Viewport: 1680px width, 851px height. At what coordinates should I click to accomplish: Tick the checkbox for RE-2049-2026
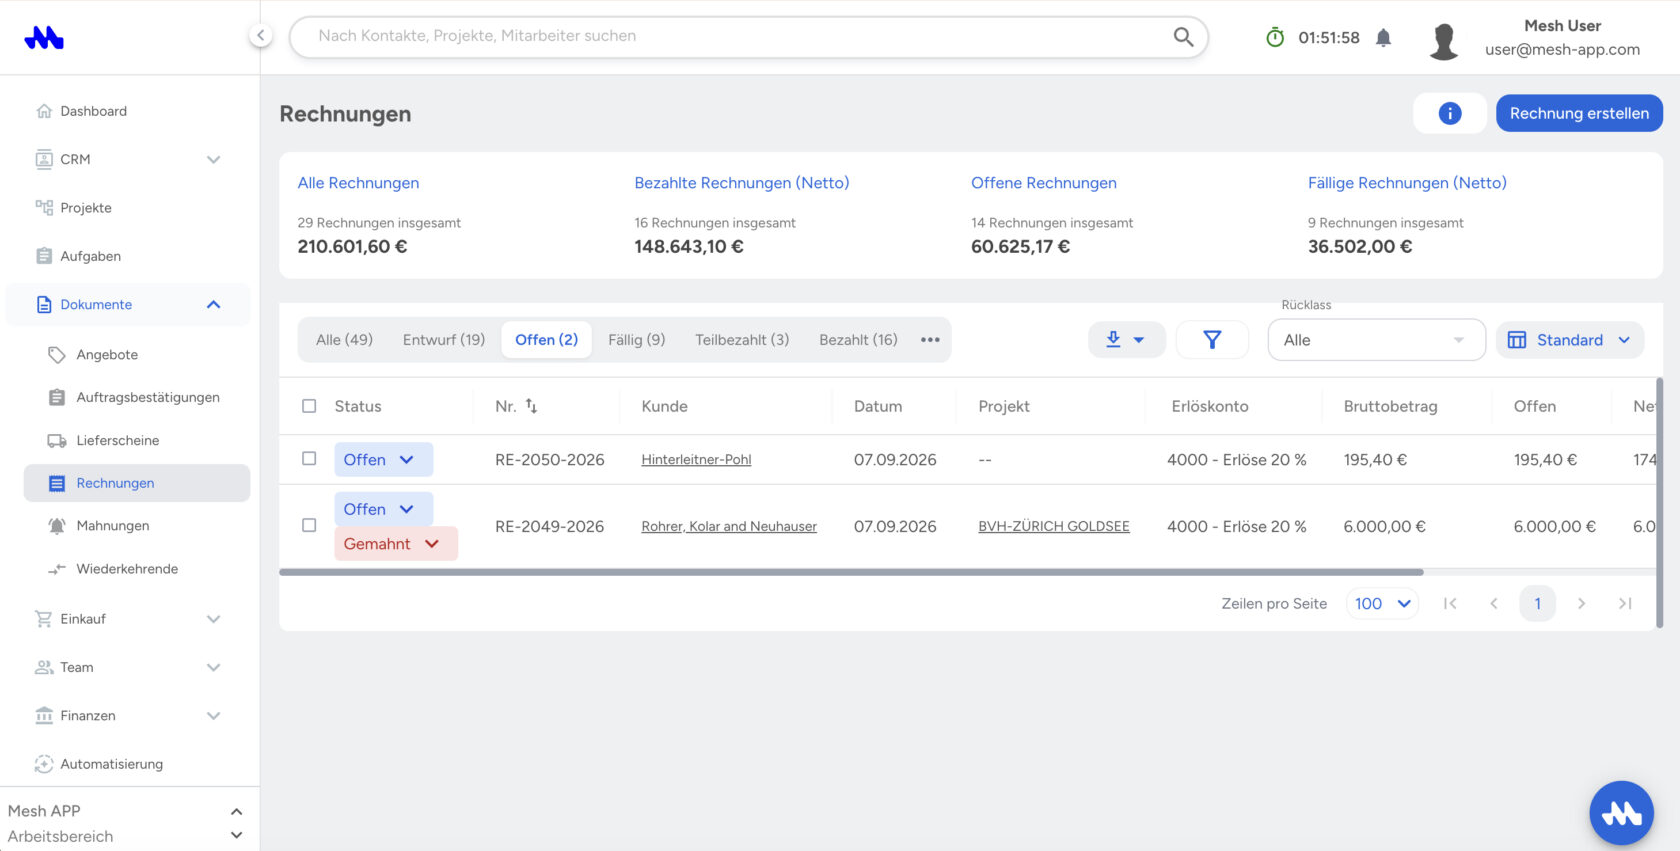tap(309, 525)
